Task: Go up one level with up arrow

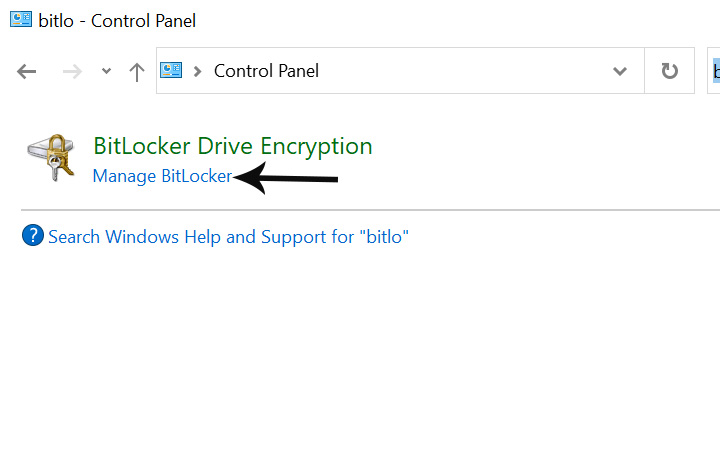Action: pyautogui.click(x=136, y=72)
